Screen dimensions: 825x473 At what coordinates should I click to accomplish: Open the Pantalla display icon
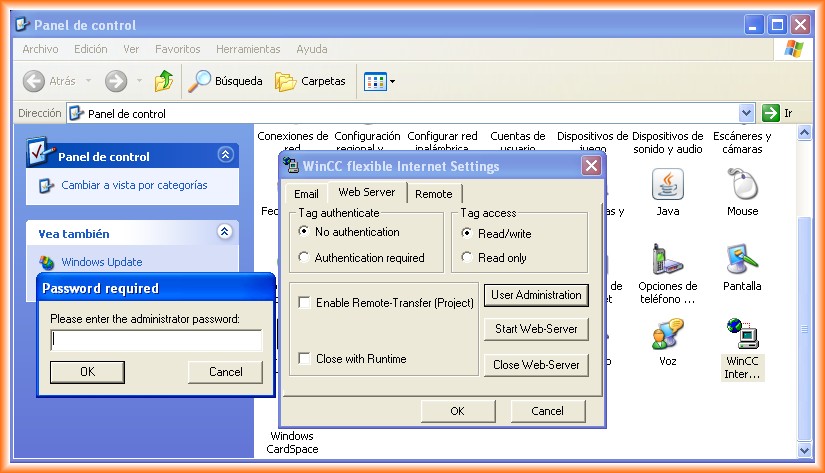(742, 260)
